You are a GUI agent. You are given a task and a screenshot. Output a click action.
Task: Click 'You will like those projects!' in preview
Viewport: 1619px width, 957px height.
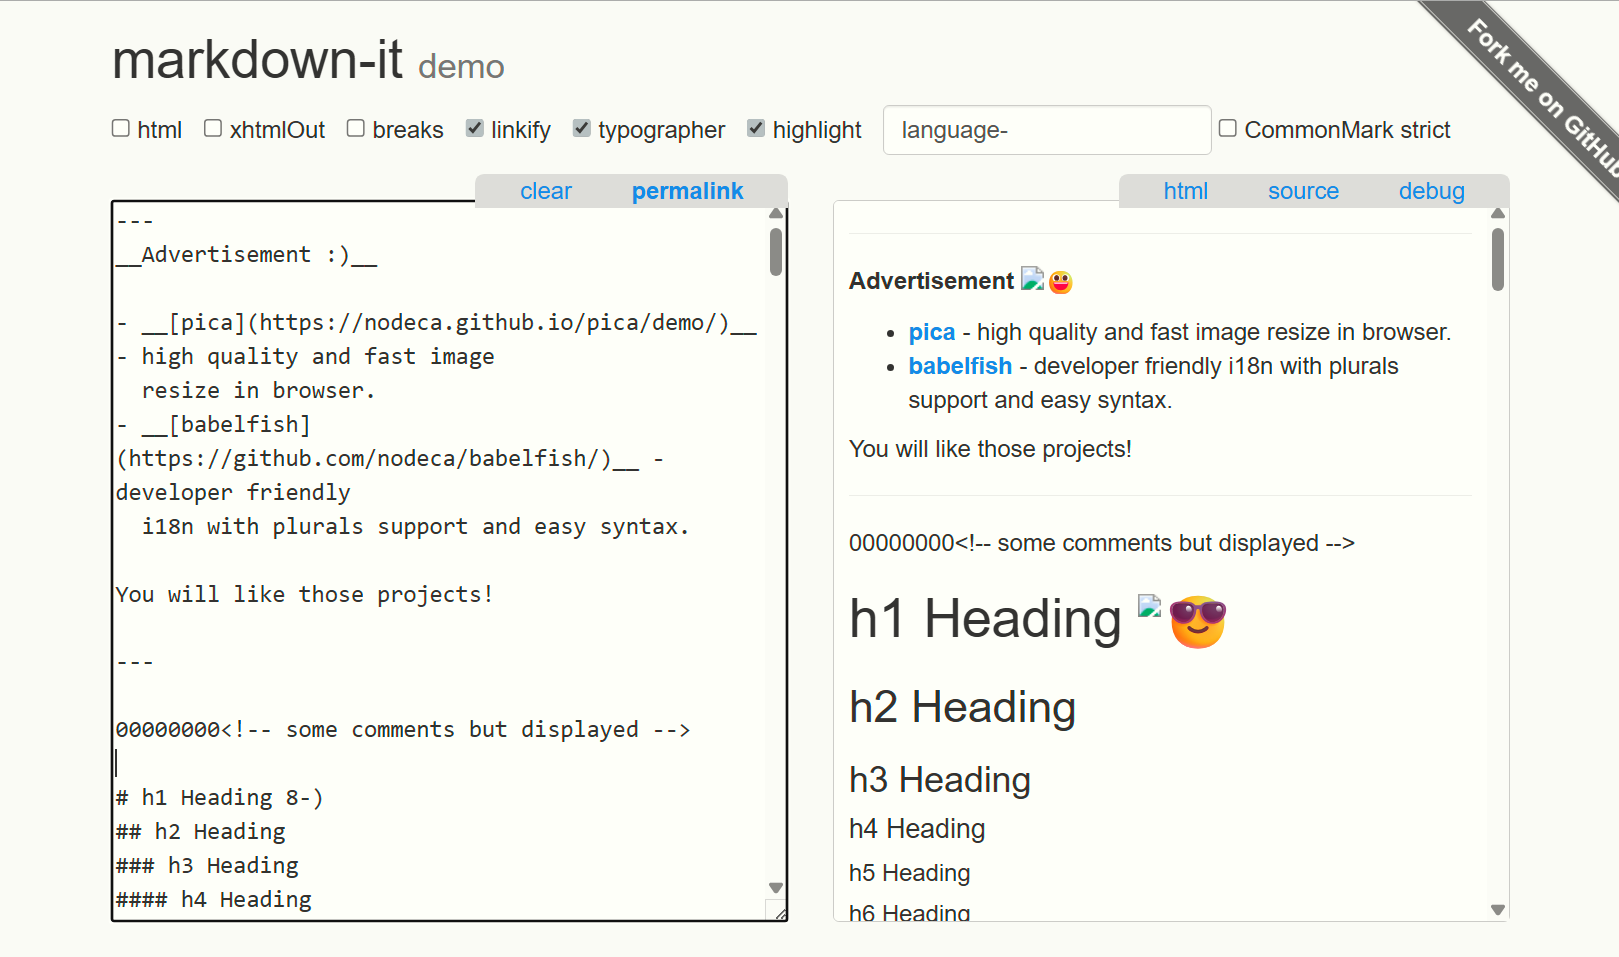[990, 449]
